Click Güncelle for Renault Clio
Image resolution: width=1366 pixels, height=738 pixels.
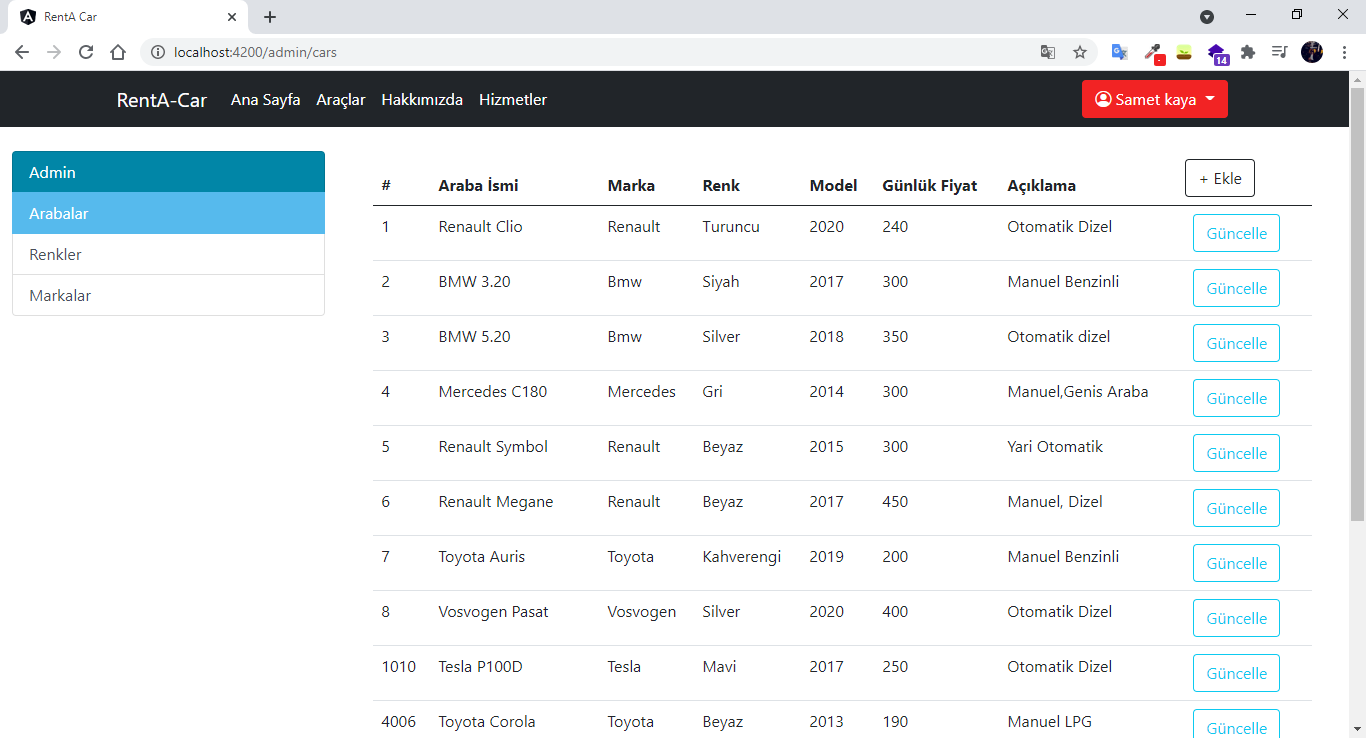click(1236, 233)
